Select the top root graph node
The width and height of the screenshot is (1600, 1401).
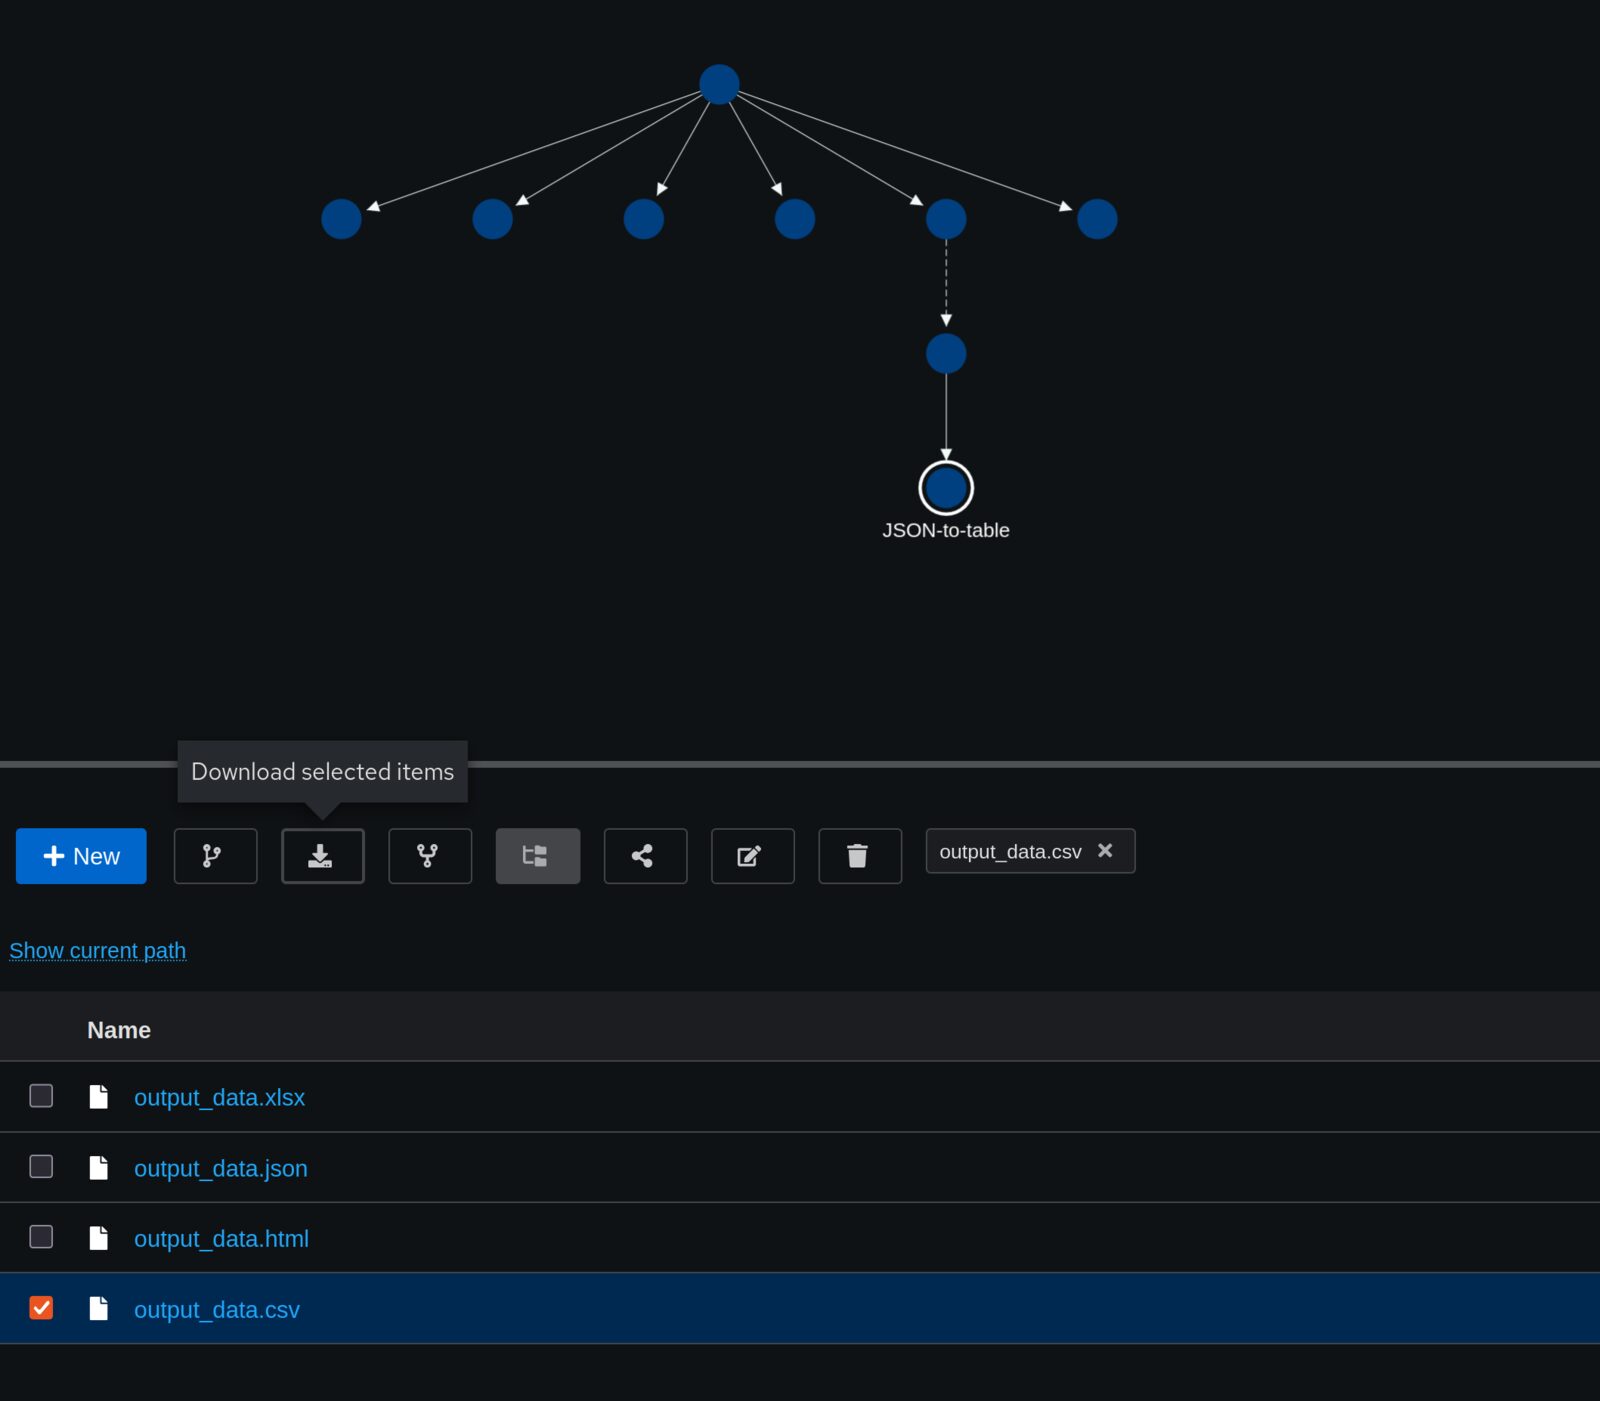(719, 84)
